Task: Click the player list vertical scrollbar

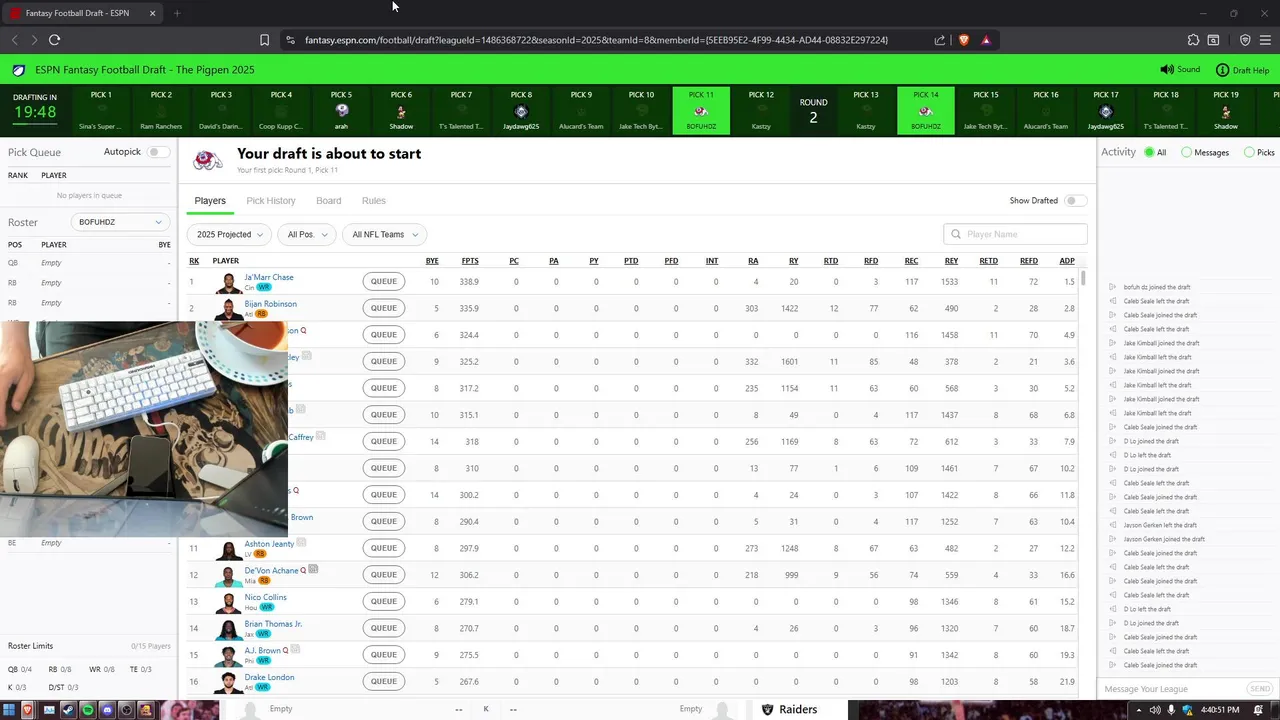Action: (x=1082, y=278)
